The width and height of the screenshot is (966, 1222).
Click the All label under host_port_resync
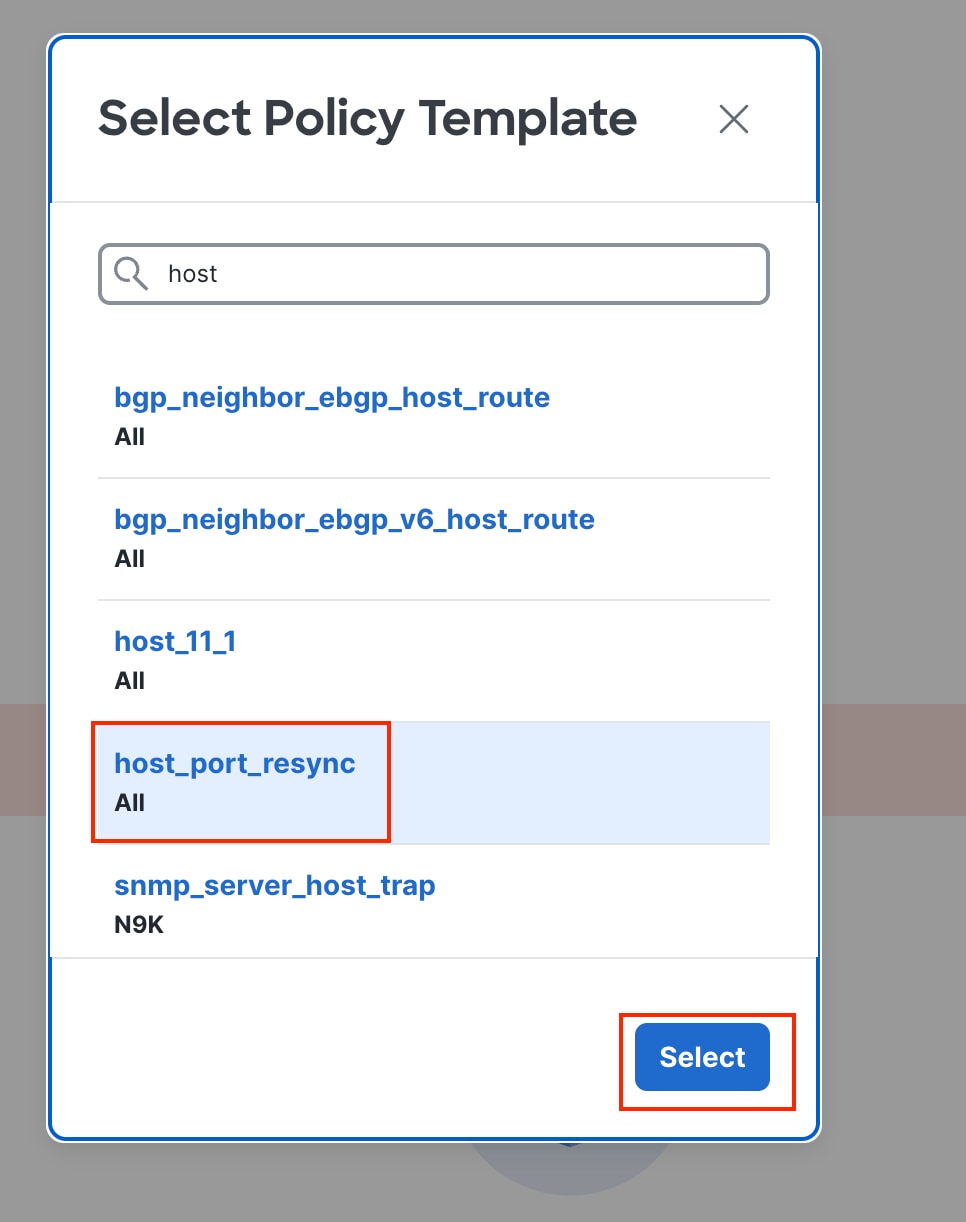pos(129,802)
